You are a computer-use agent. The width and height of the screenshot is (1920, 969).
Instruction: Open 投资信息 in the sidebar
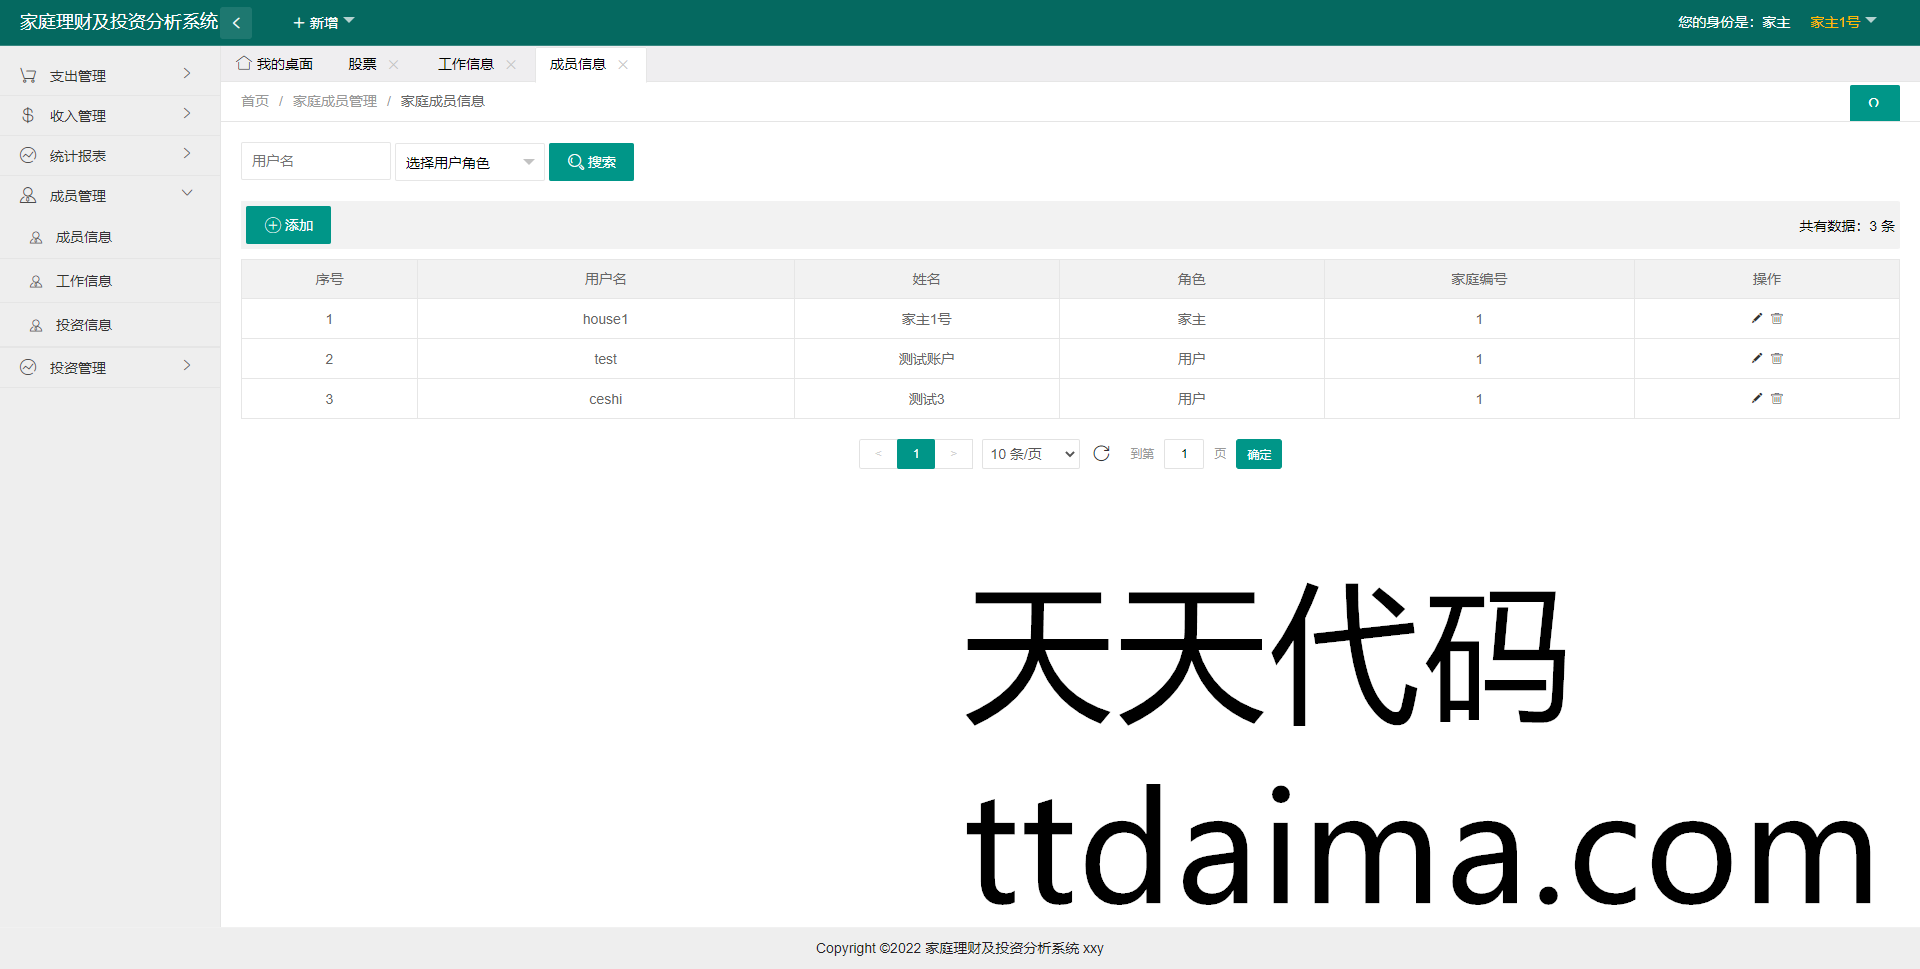tap(84, 325)
